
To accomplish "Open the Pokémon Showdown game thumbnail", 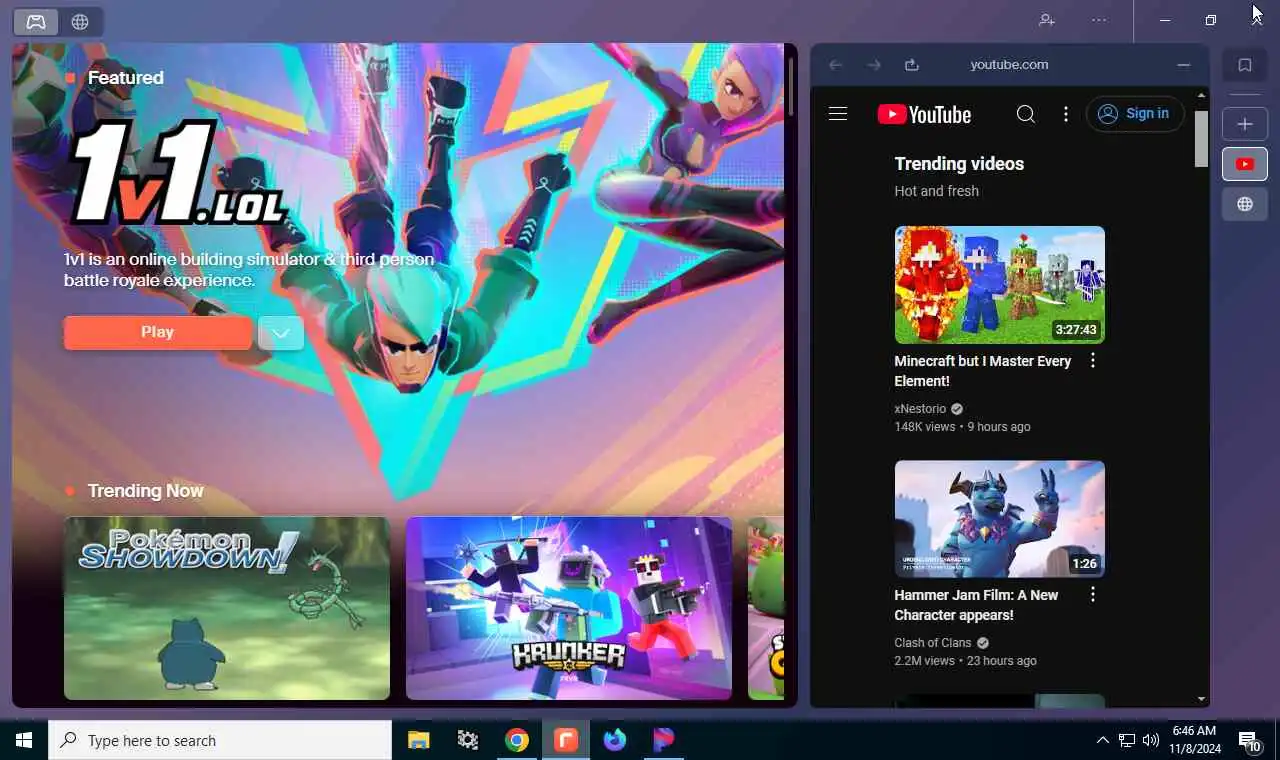I will click(227, 608).
